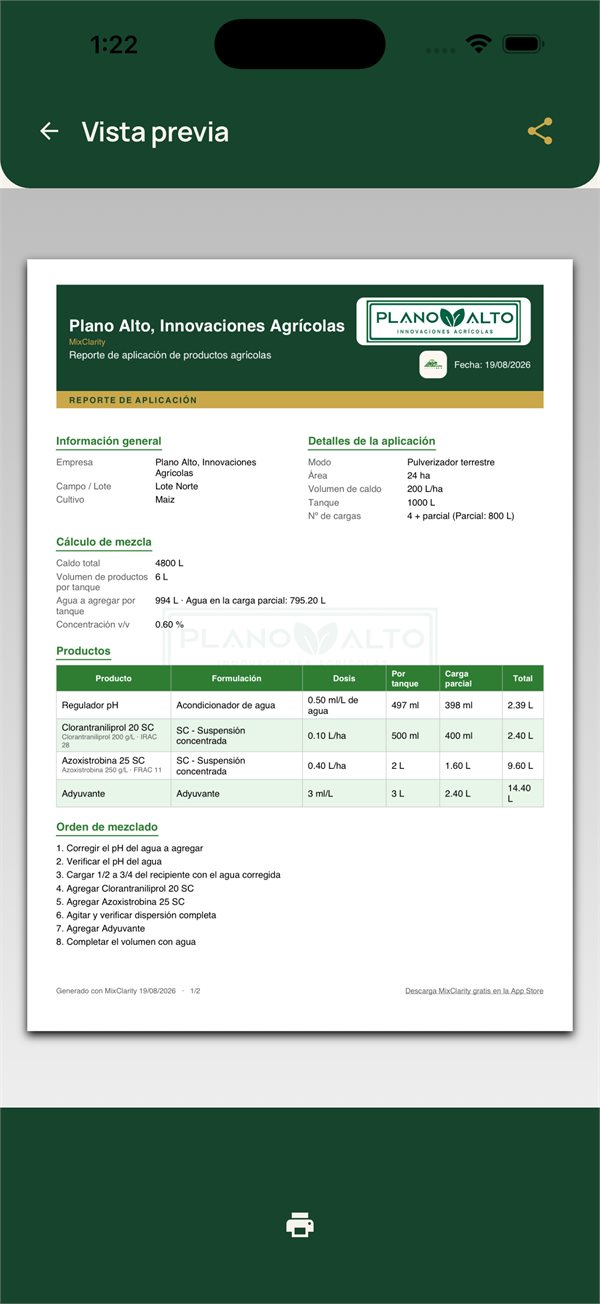
Task: Tap the Wi-Fi status icon
Action: (x=479, y=45)
